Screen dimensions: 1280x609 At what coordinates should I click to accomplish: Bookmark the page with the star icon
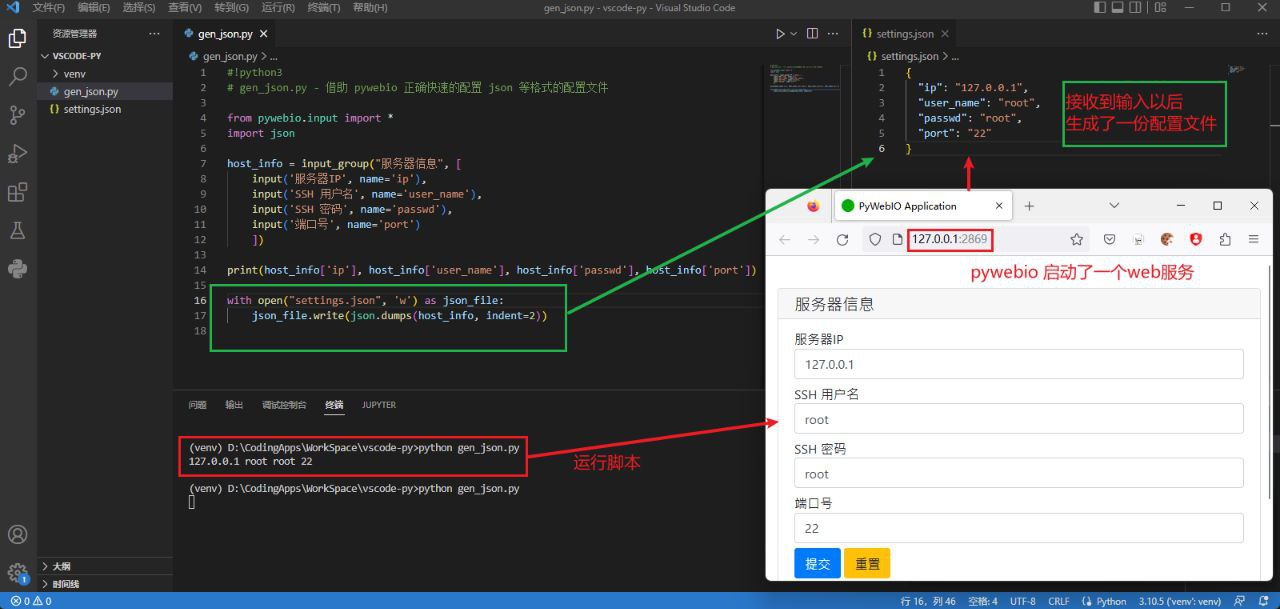[1077, 239]
